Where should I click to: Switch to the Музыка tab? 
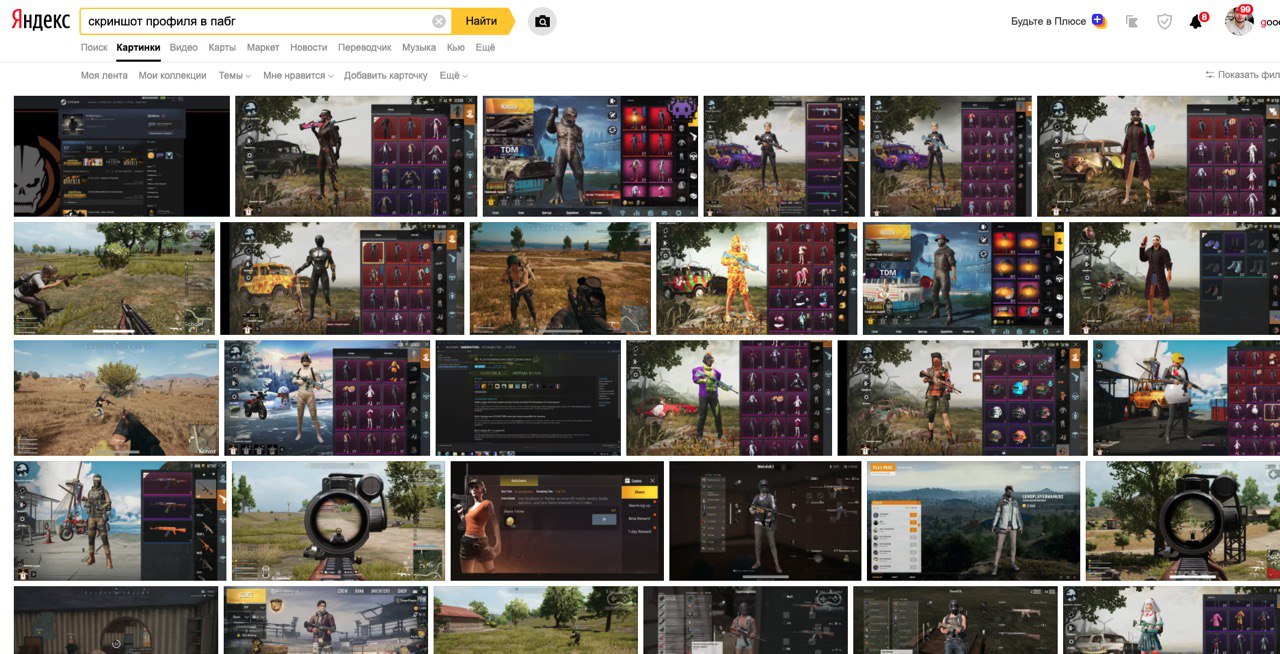click(419, 47)
